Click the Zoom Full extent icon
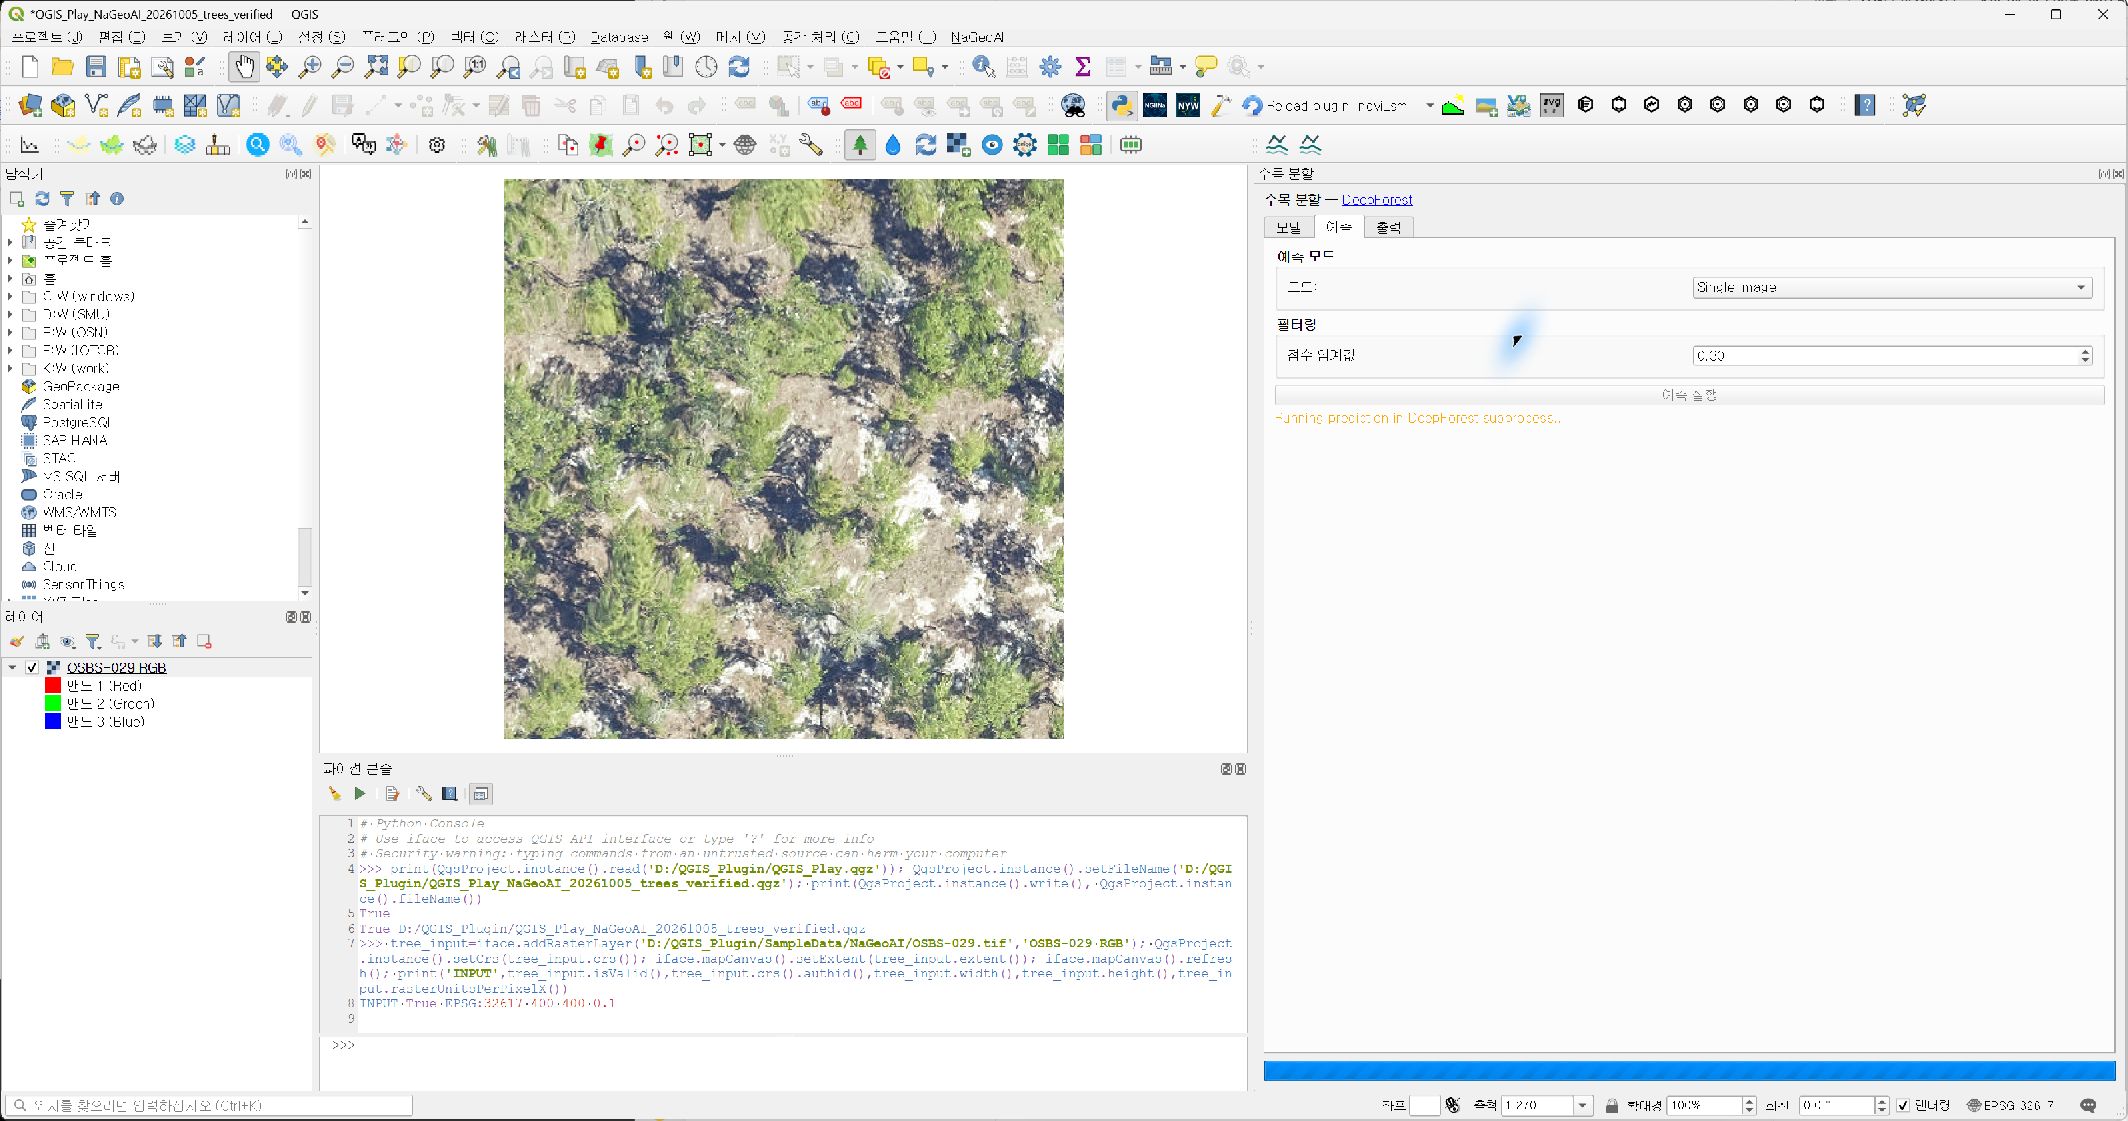The image size is (2128, 1121). coord(376,67)
